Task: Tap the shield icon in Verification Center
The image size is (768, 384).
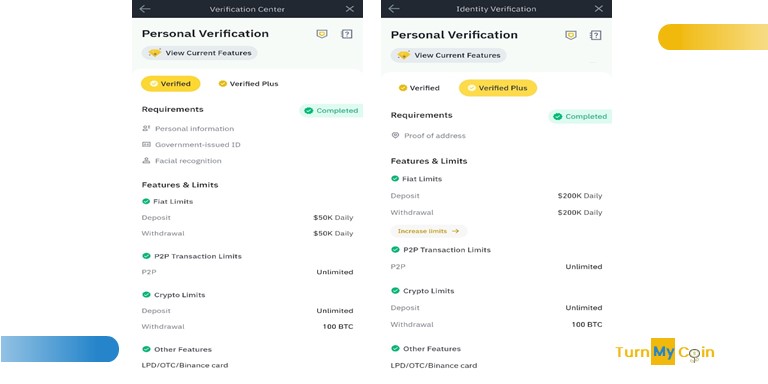Action: [322, 34]
